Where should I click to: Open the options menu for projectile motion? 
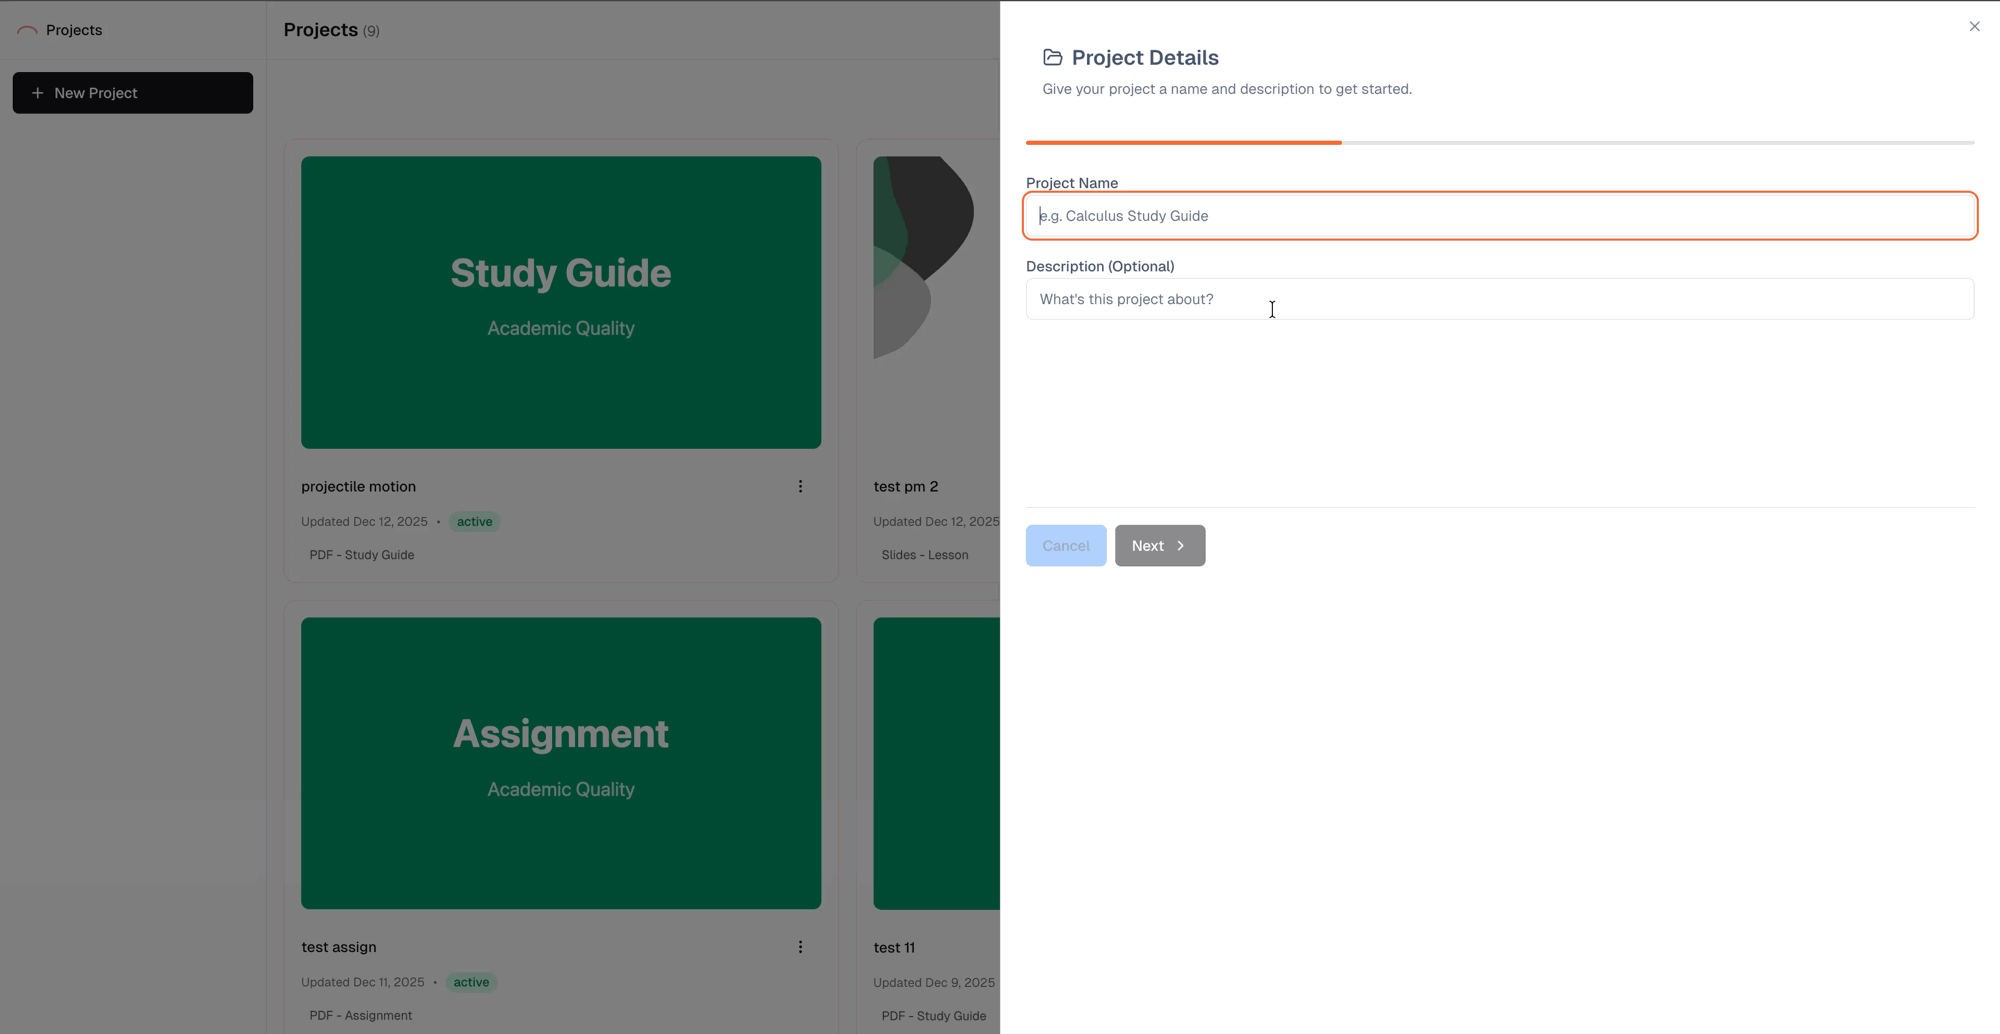coord(799,486)
